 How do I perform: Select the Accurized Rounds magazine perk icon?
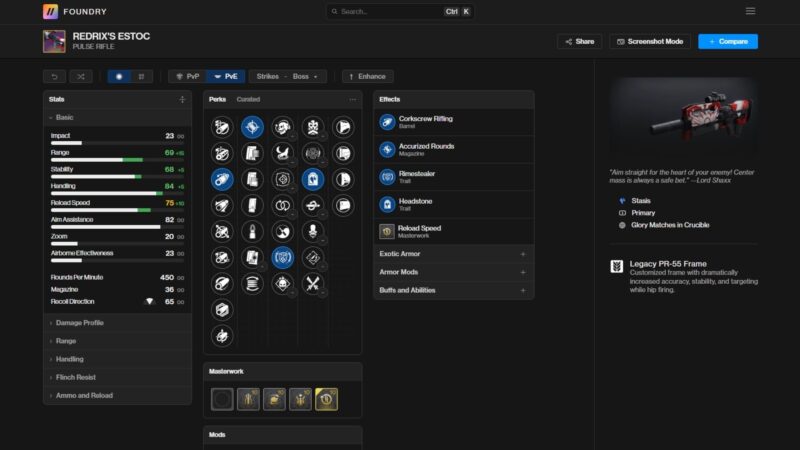tap(388, 149)
